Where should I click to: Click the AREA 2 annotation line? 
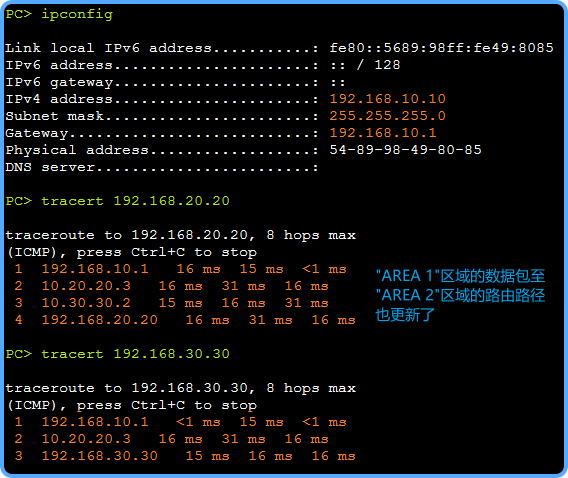460,295
